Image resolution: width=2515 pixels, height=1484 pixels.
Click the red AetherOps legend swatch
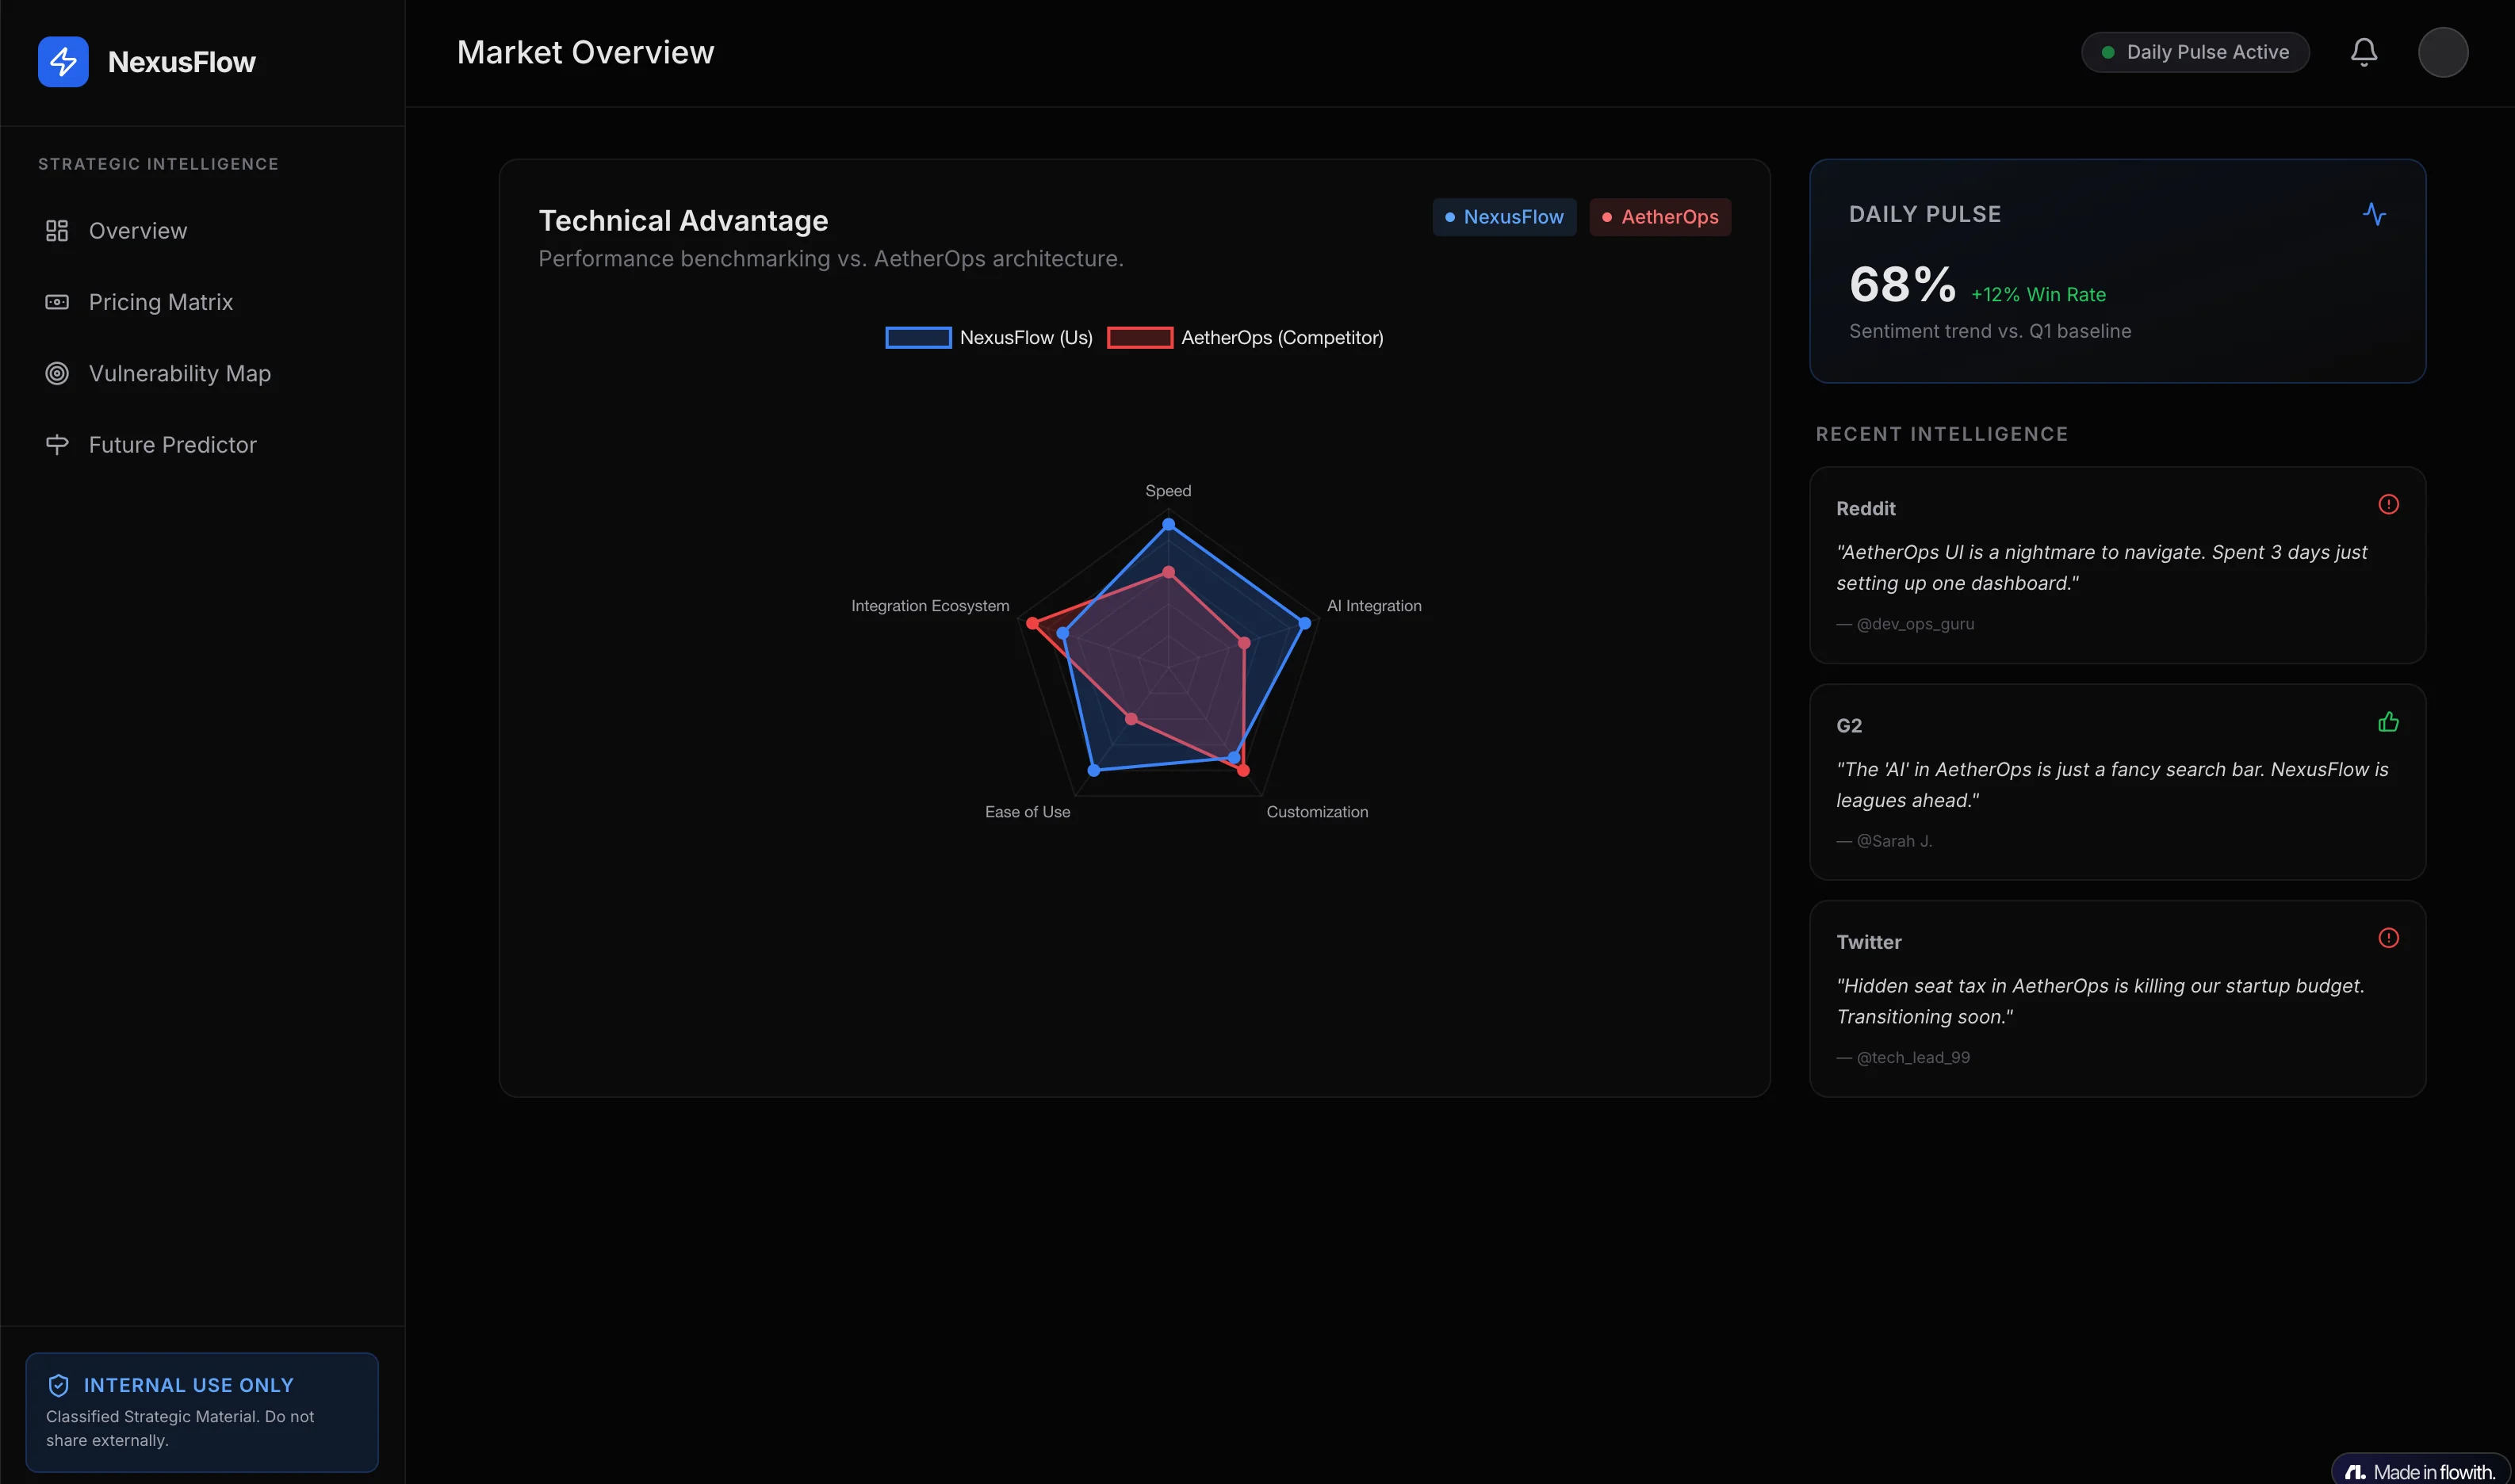[1140, 338]
